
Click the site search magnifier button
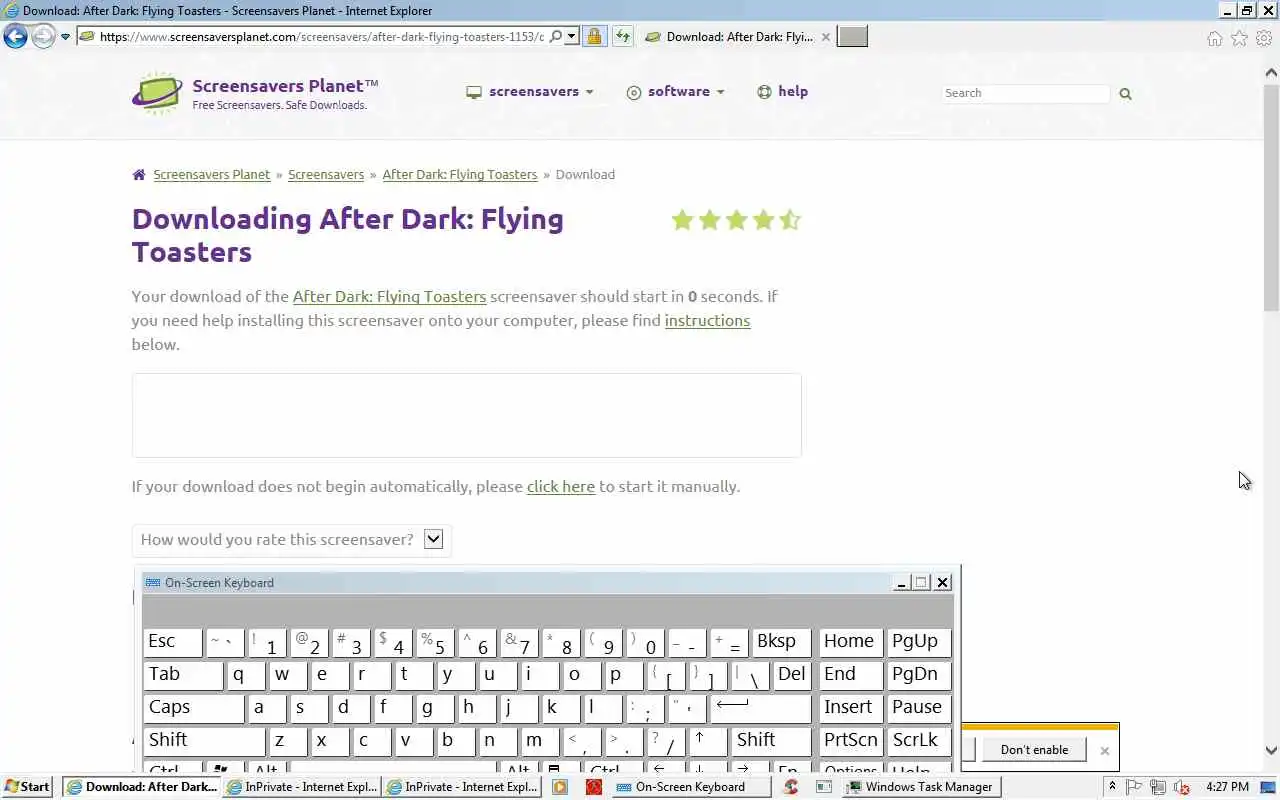(x=1125, y=93)
